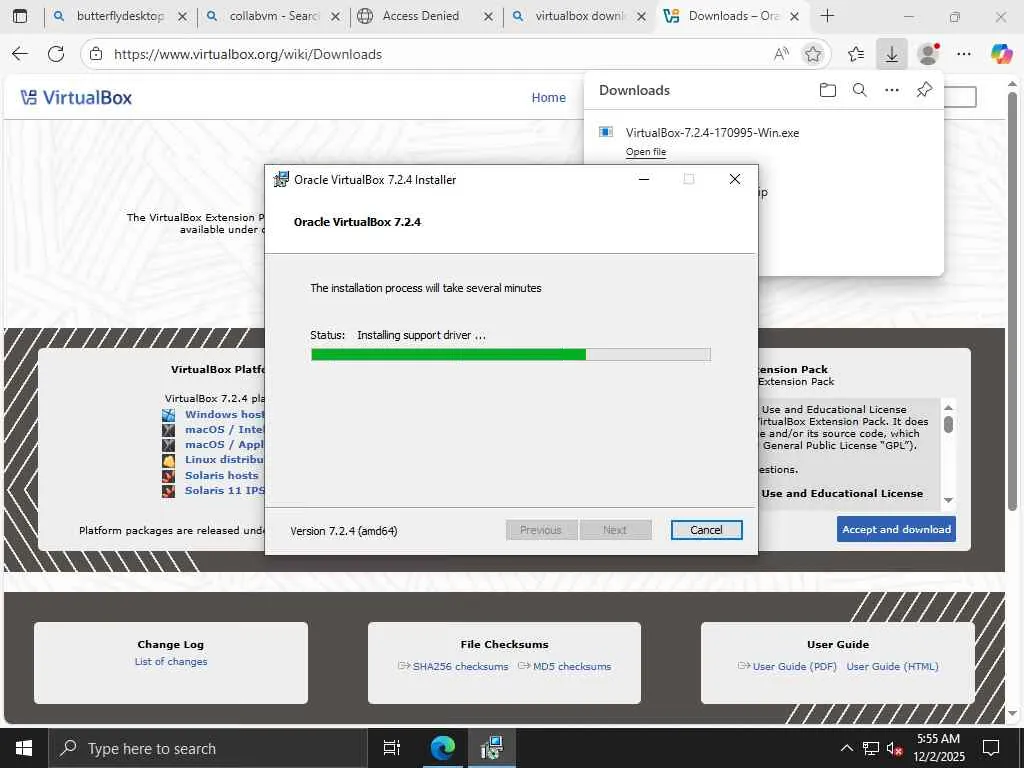Open a new browser tab
Image resolution: width=1024 pixels, height=768 pixels.
click(x=827, y=16)
